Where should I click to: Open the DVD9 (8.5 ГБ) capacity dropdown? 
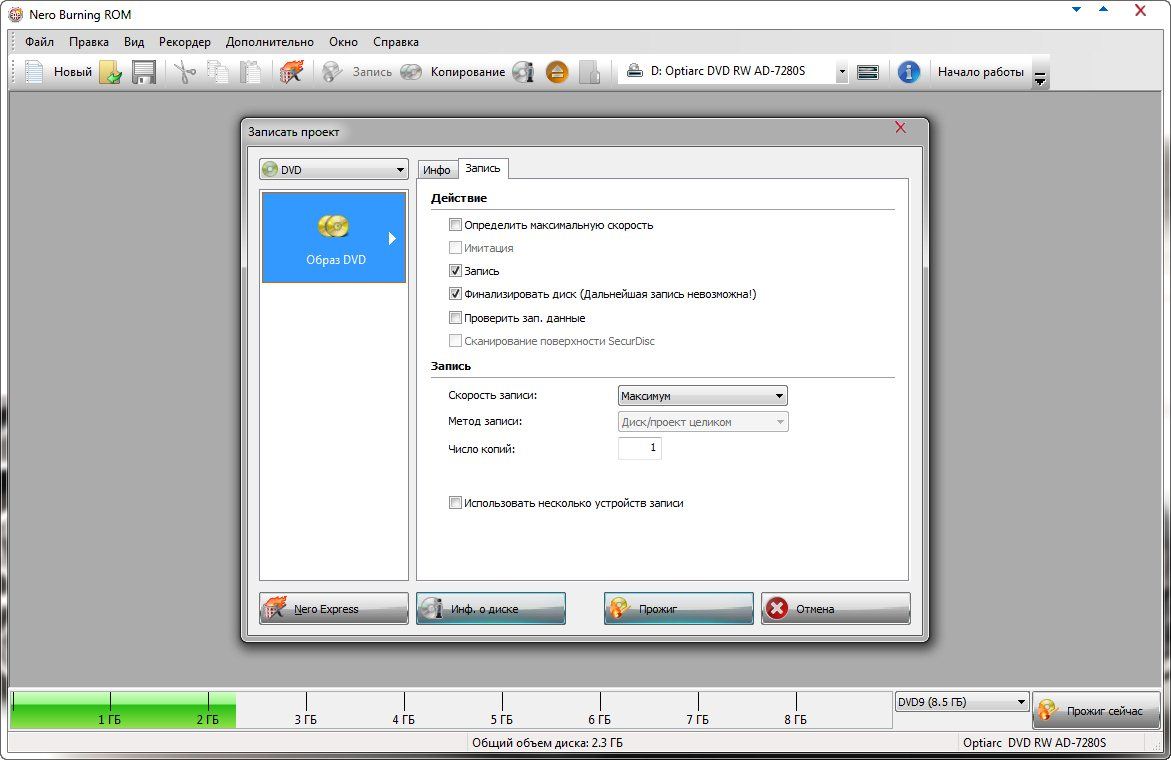point(961,702)
